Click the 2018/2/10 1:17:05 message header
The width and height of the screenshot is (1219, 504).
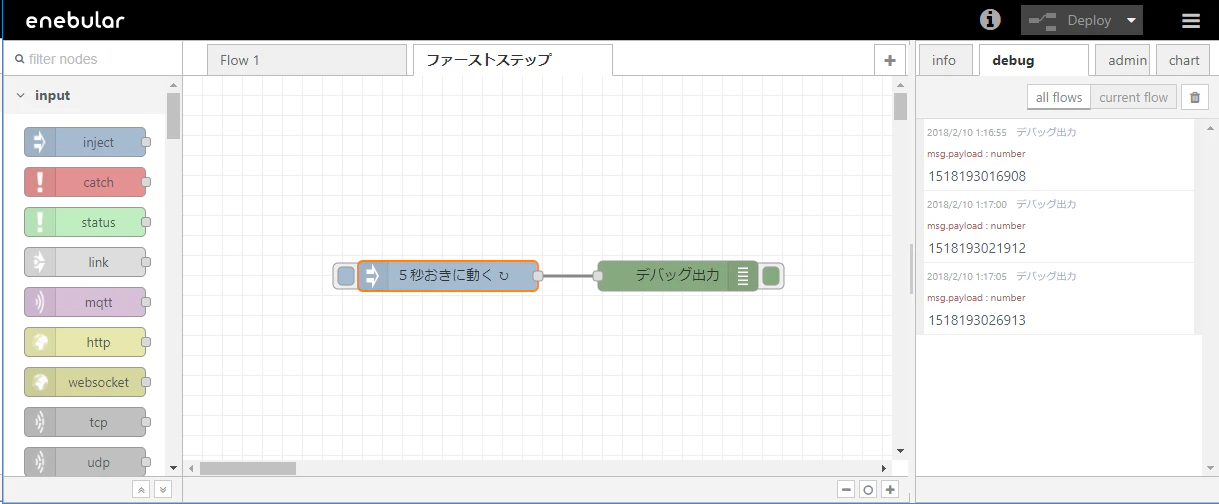point(1002,276)
